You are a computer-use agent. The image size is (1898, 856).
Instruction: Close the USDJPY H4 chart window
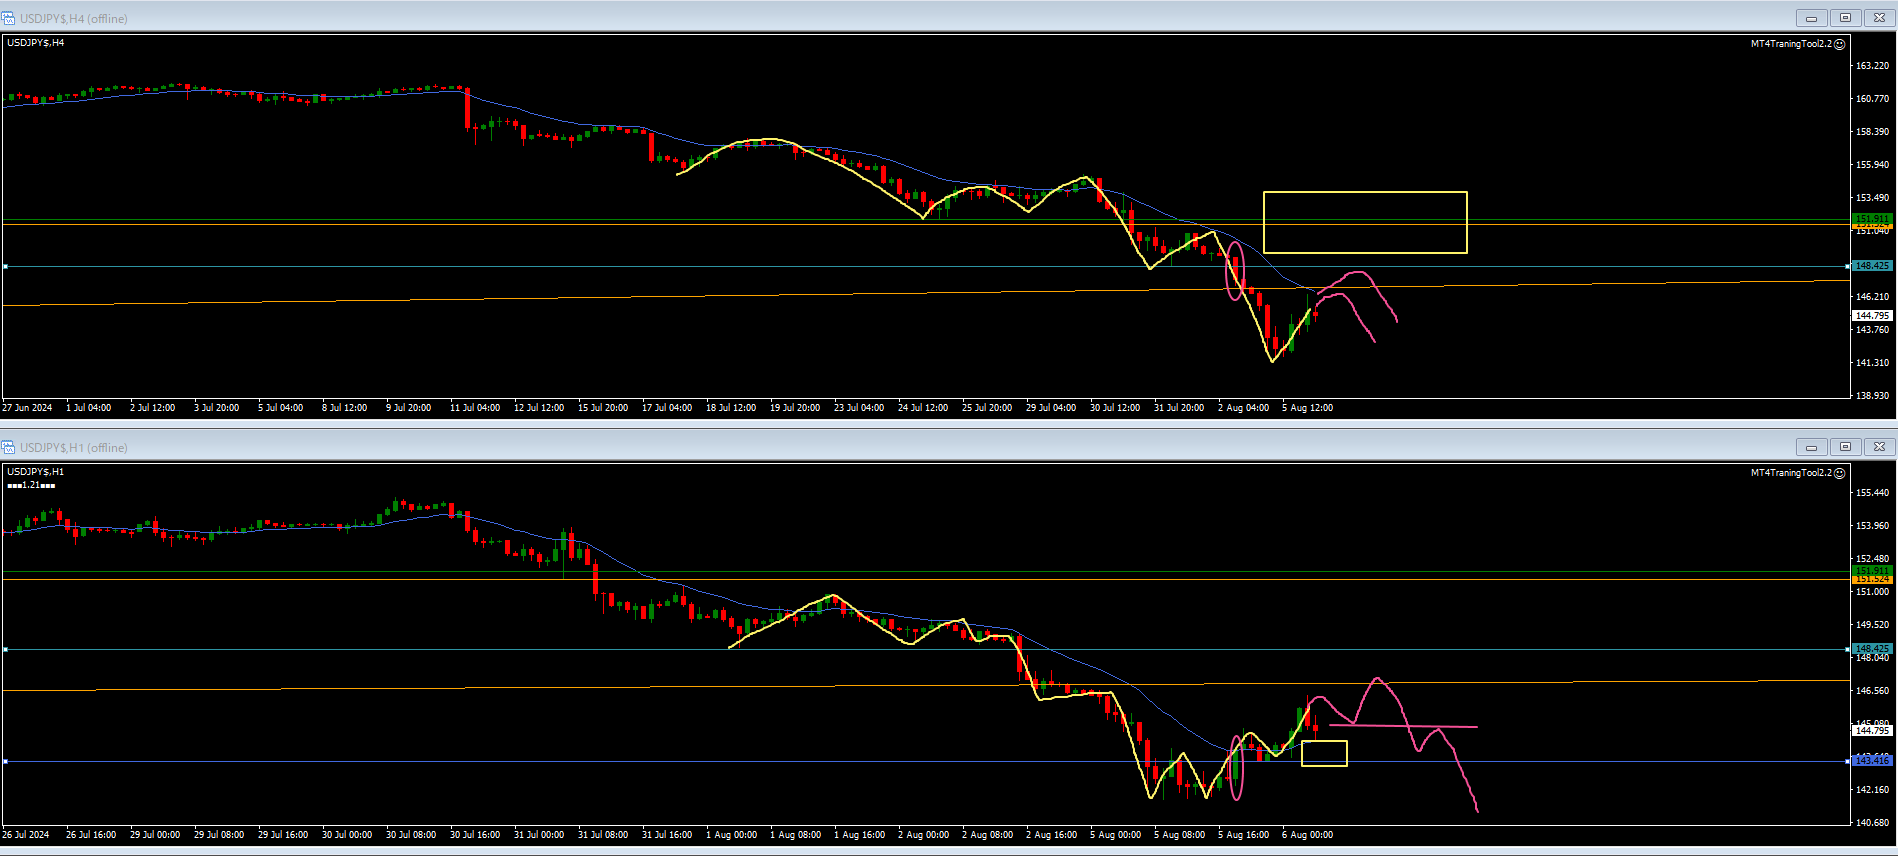click(1879, 18)
